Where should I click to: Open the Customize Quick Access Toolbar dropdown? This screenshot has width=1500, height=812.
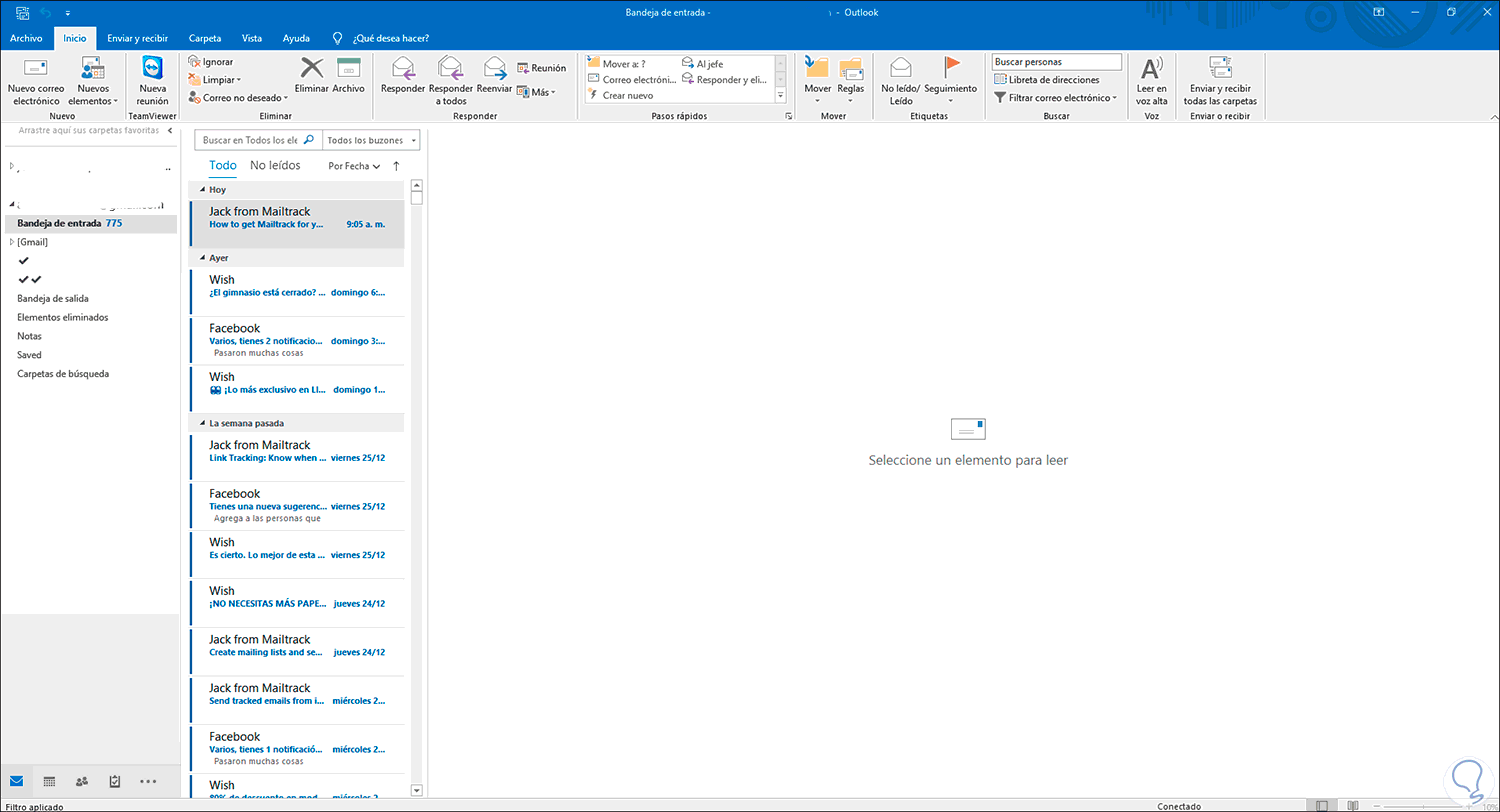click(67, 12)
